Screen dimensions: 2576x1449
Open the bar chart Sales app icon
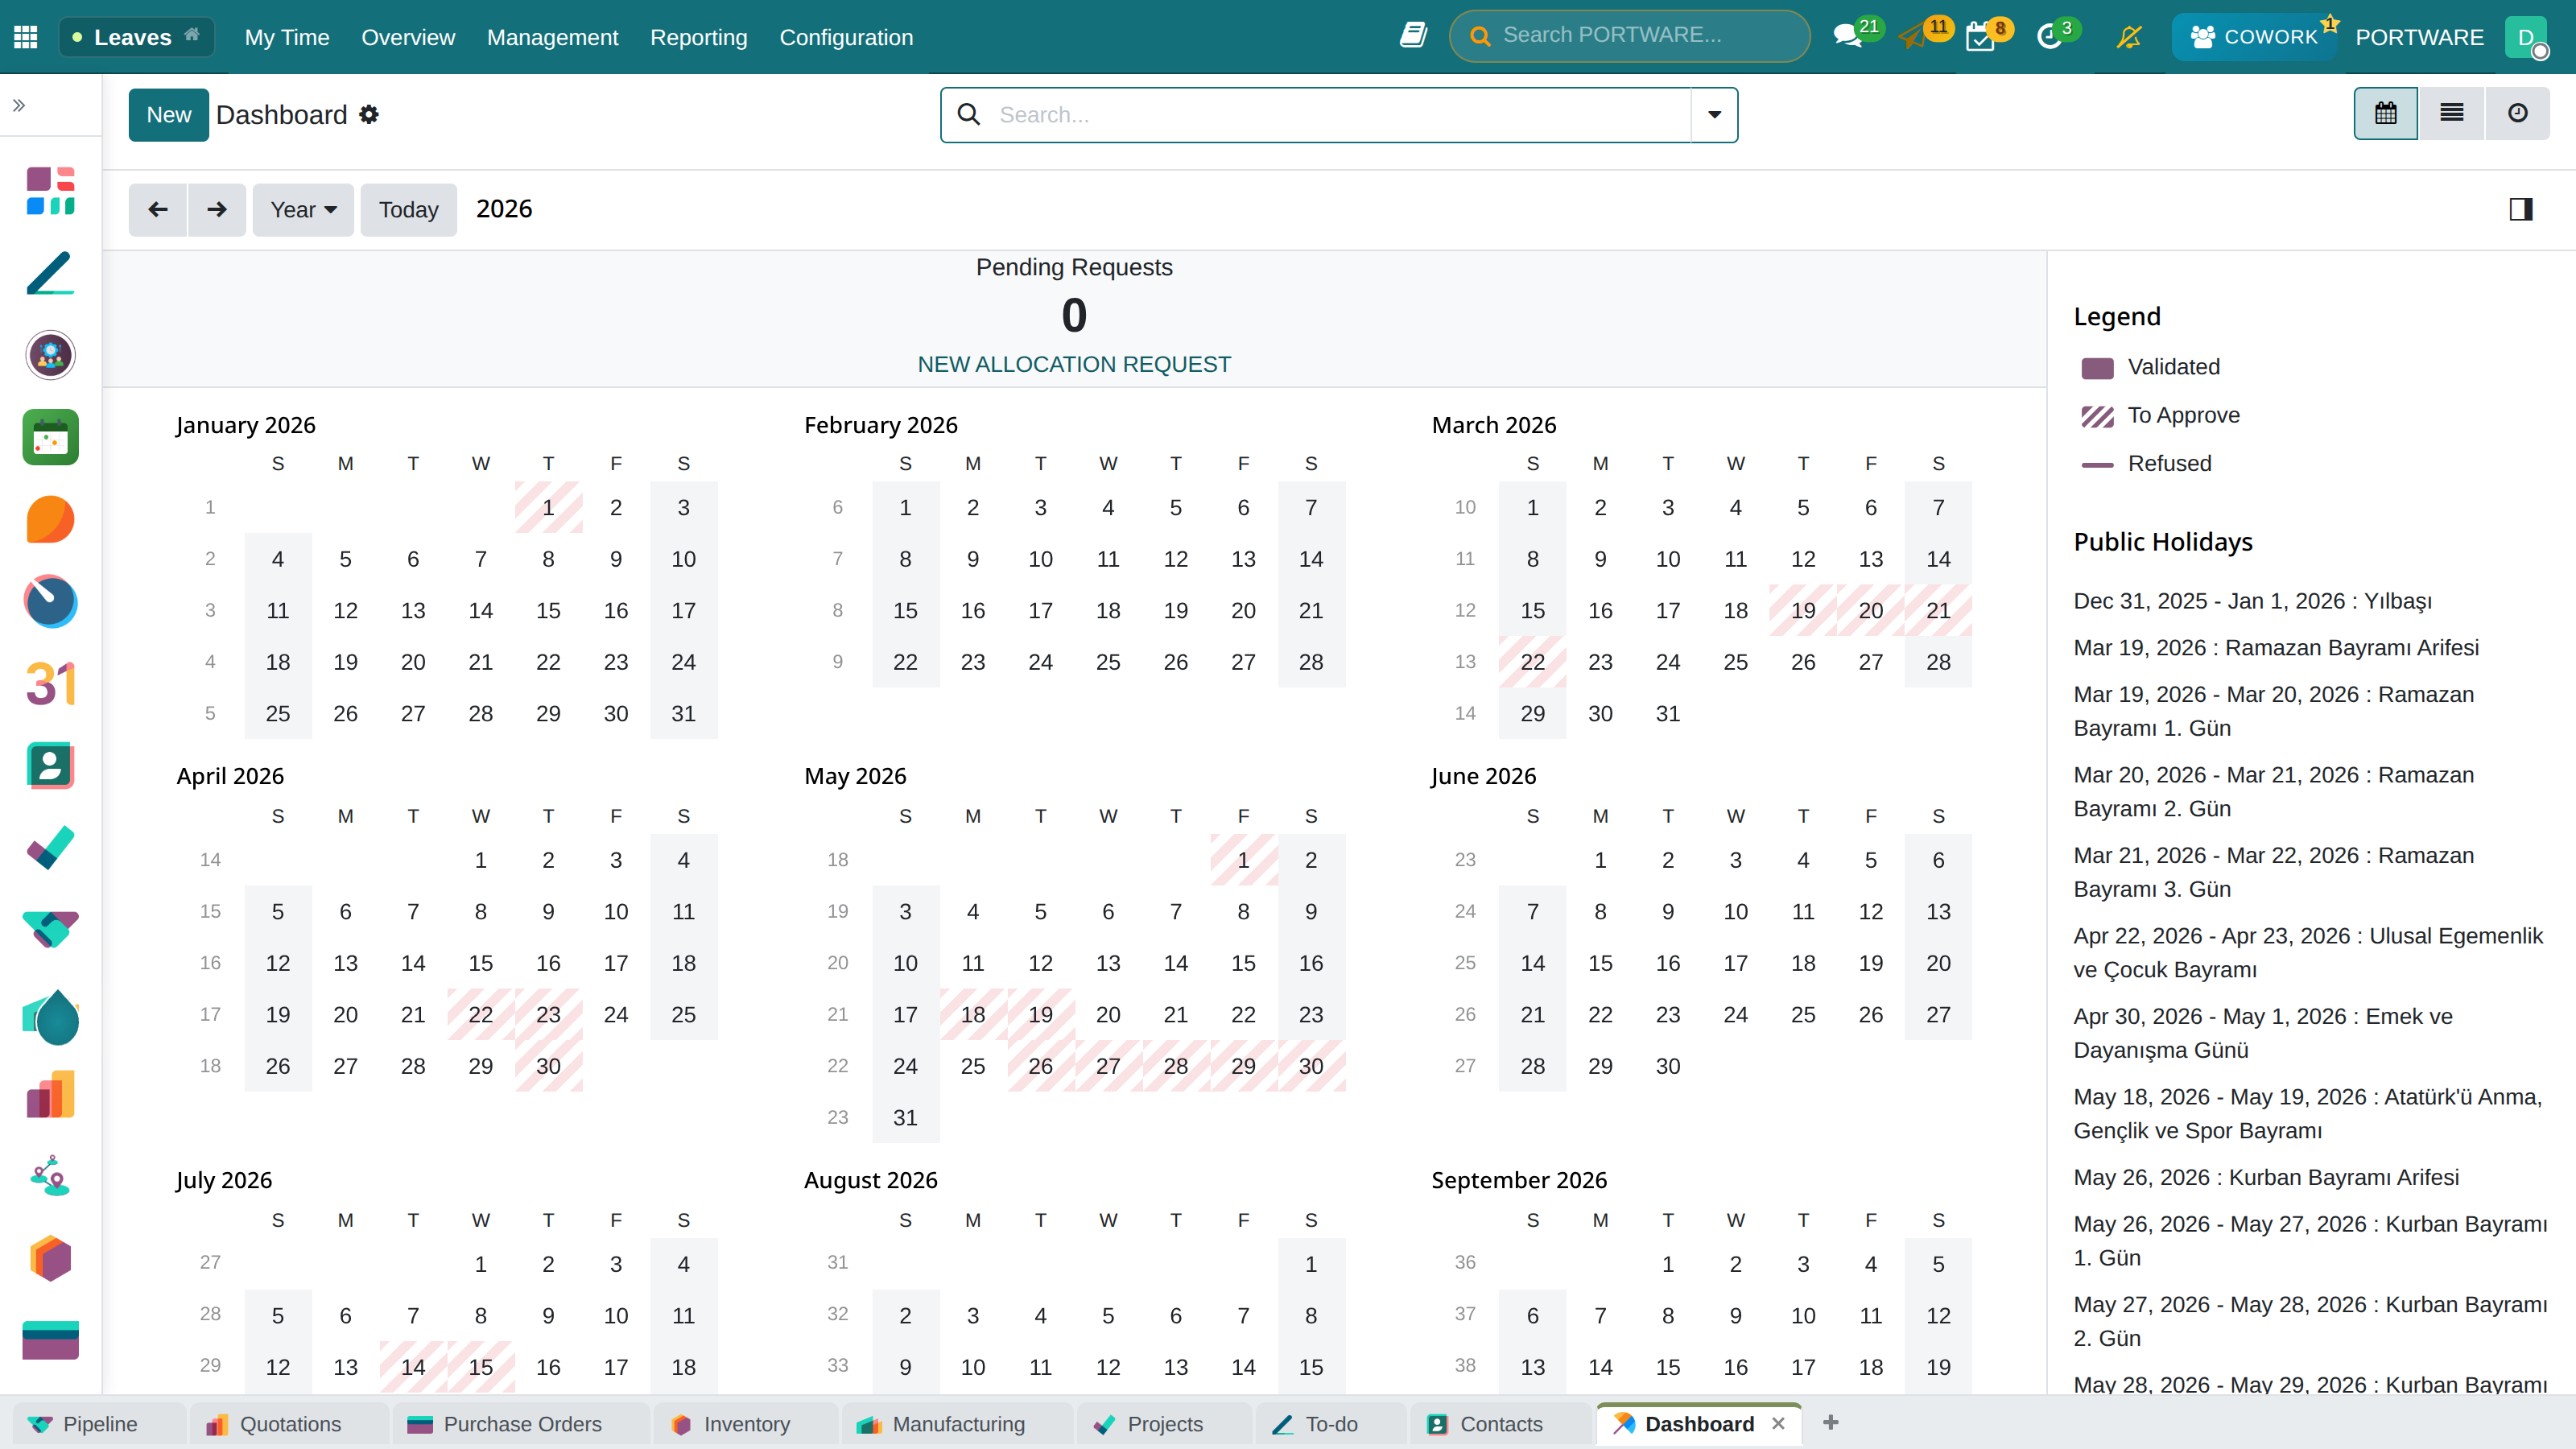51,1094
